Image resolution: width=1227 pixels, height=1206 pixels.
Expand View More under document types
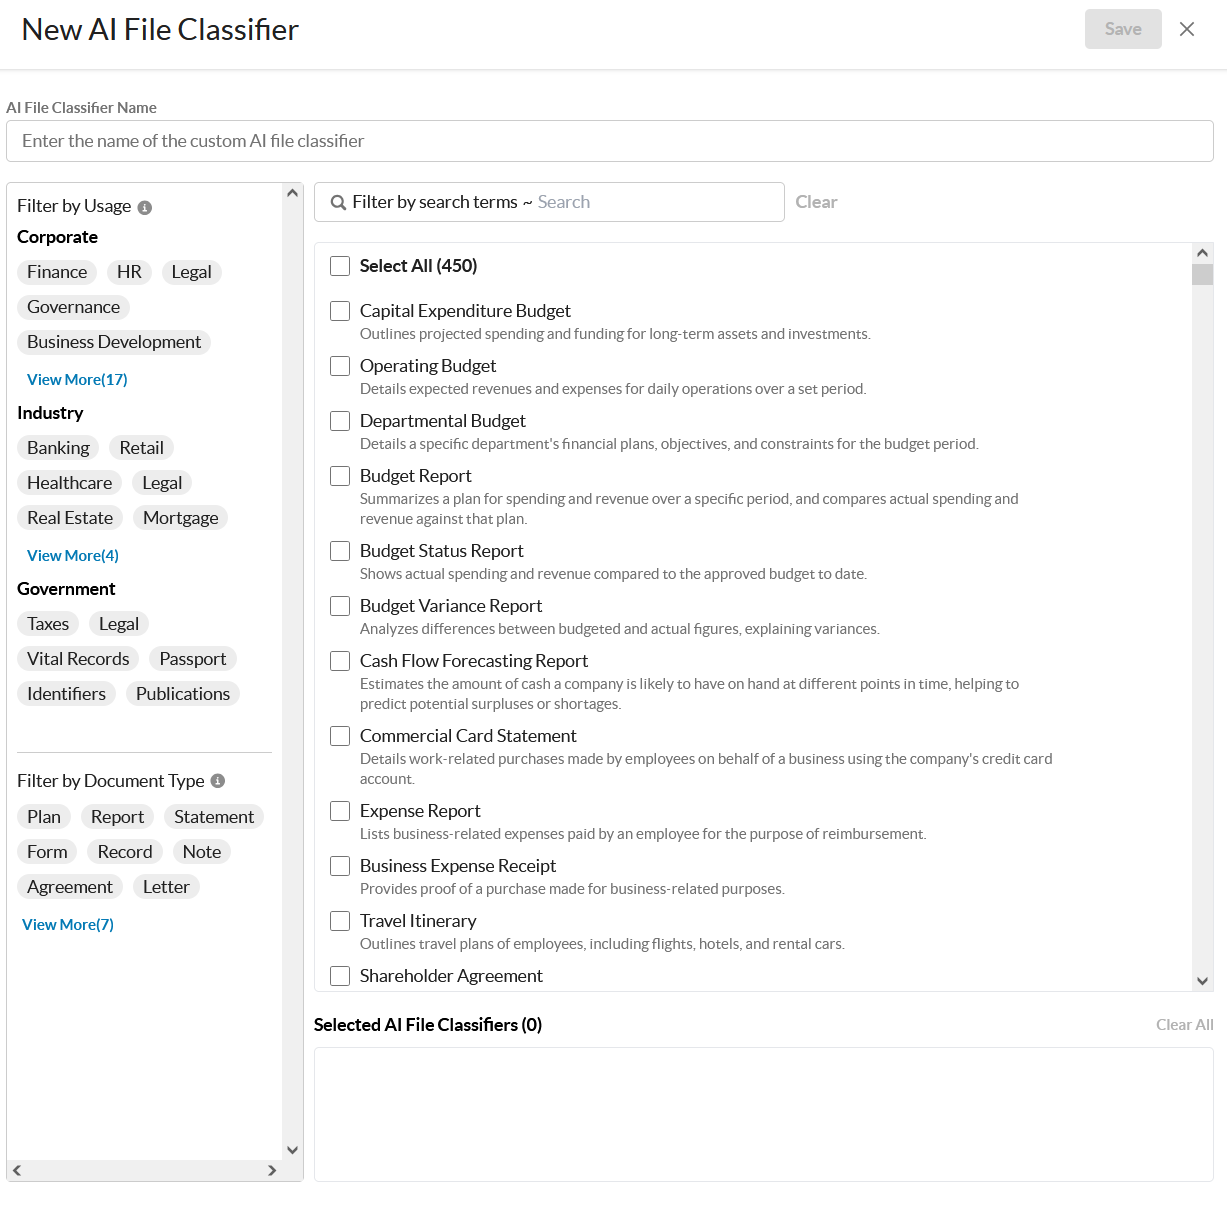[x=67, y=924]
